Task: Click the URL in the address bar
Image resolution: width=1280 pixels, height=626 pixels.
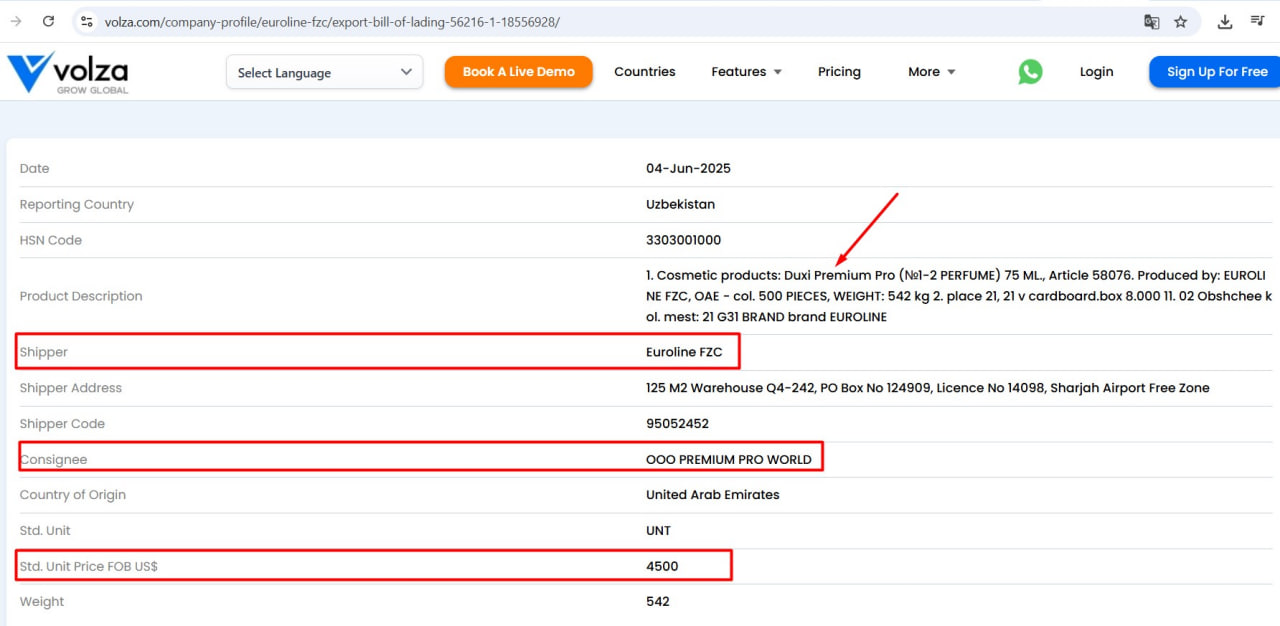Action: click(x=332, y=21)
